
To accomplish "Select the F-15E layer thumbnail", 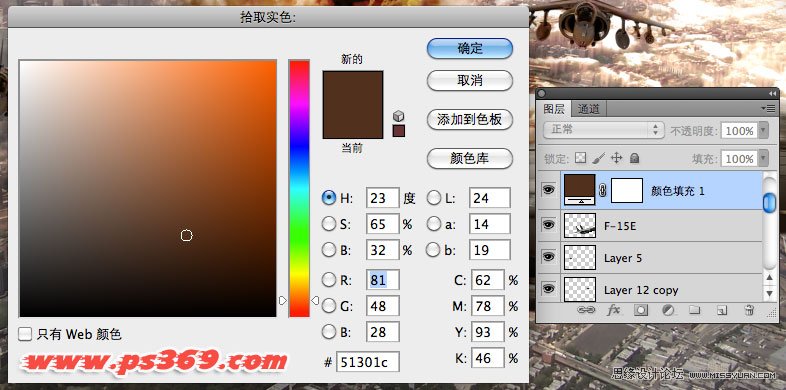I will tap(580, 225).
